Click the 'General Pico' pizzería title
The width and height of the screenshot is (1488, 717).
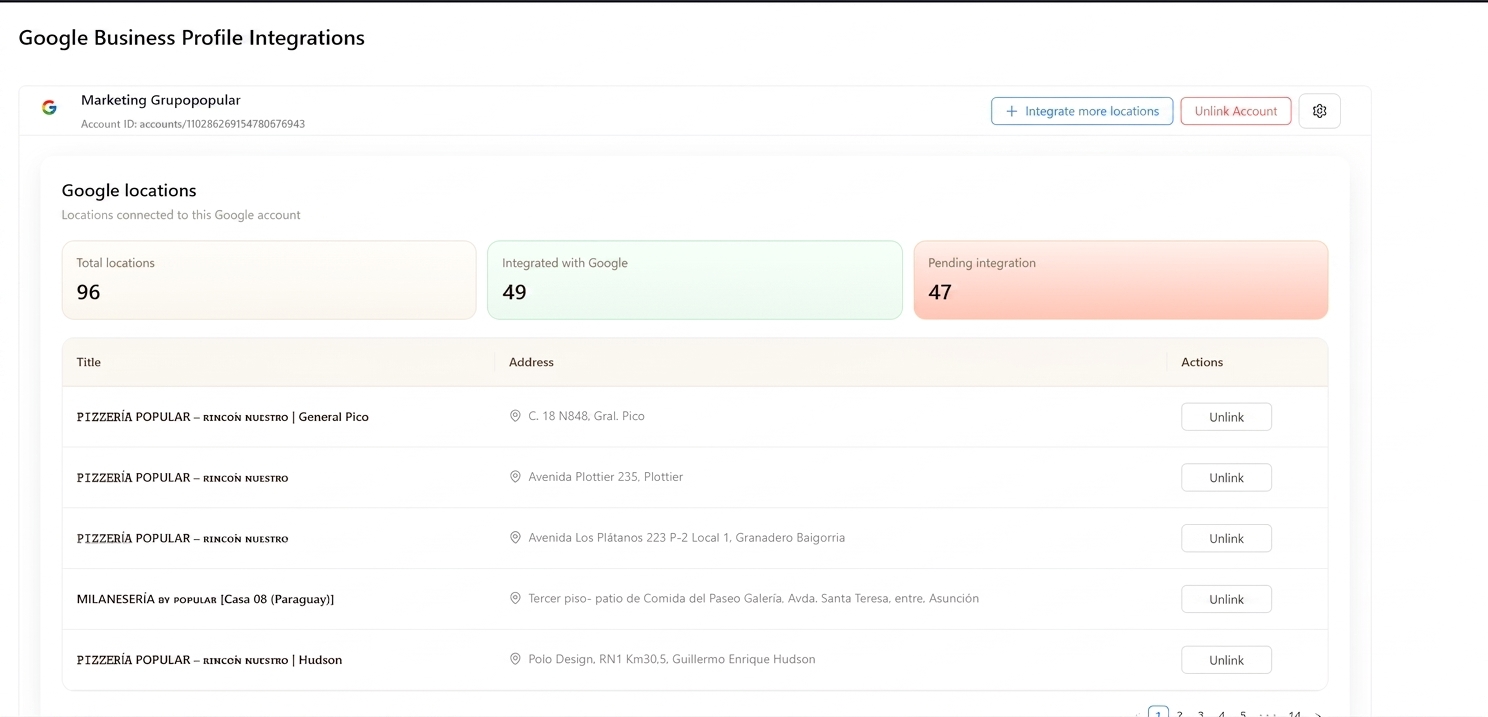[223, 417]
